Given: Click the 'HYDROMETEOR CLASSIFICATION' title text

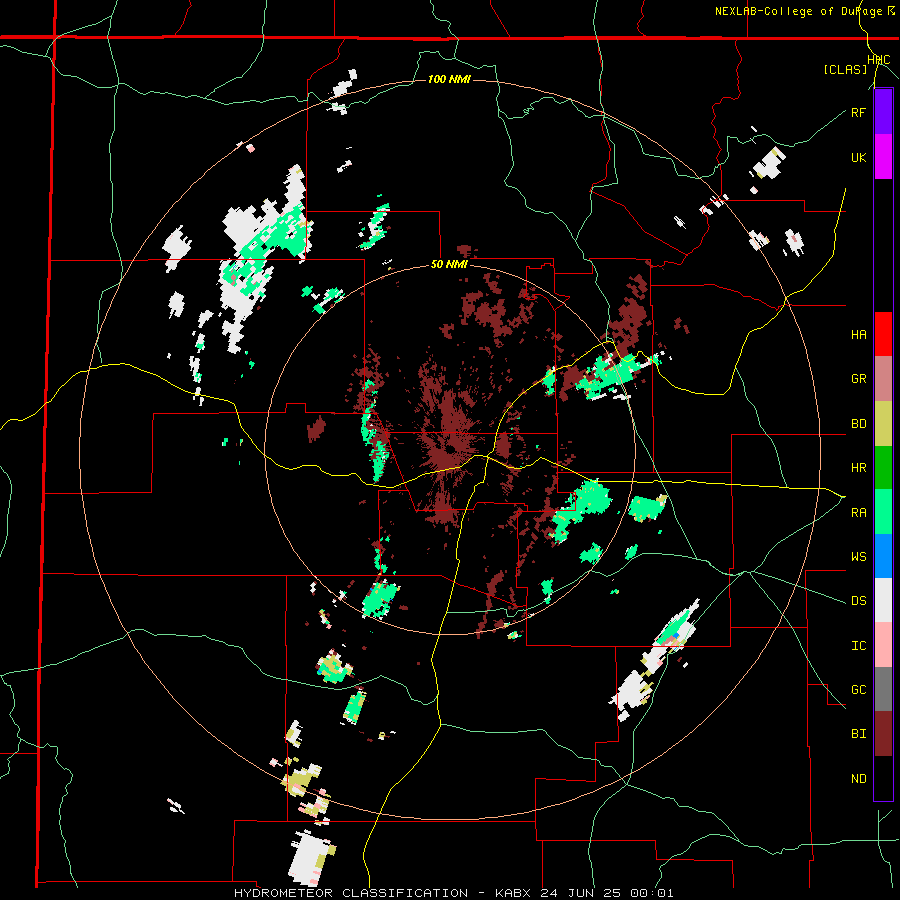Looking at the screenshot, I should (x=350, y=893).
